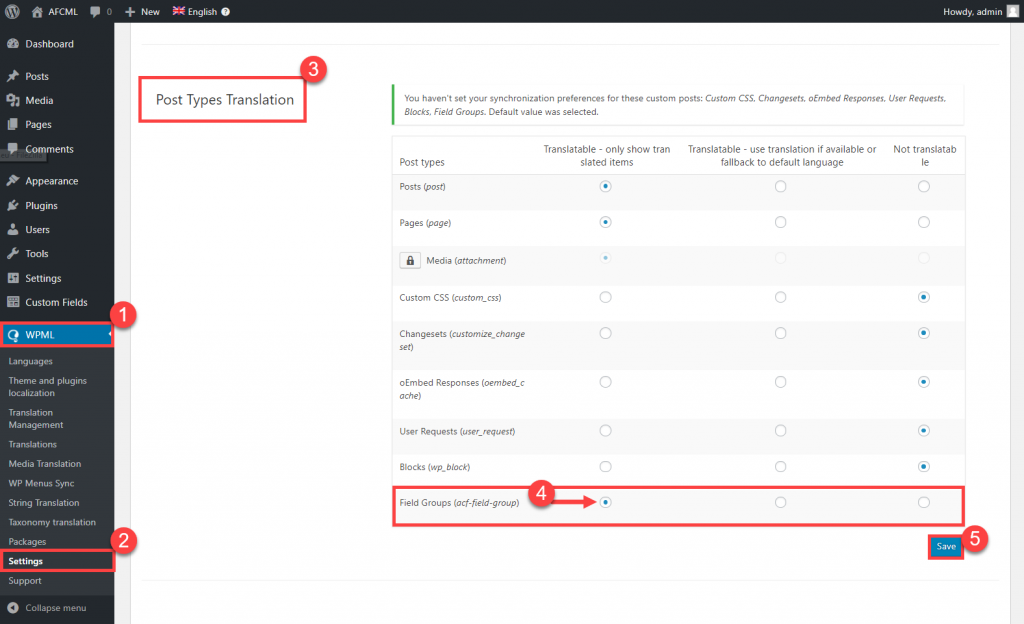The width and height of the screenshot is (1024, 624).
Task: Open Taxonomy translation submenu item
Action: click(x=52, y=522)
